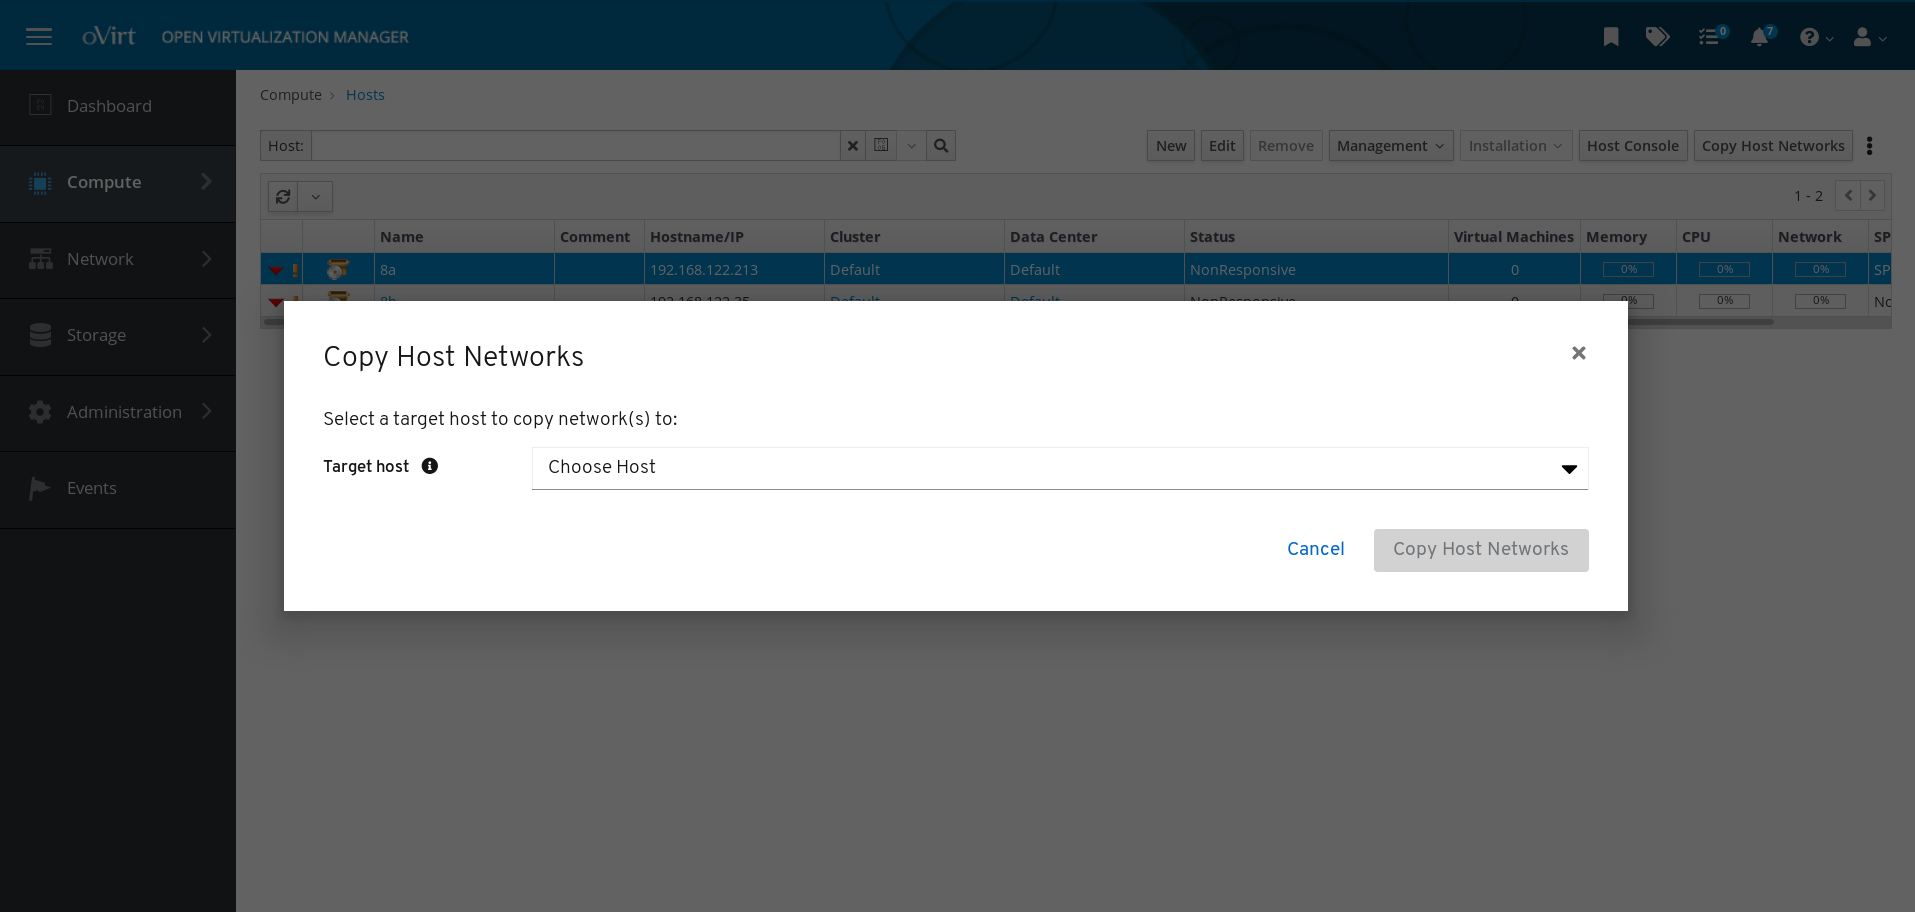
Task: Click the kebab menu next to Copy Host Networks
Action: (1870, 145)
